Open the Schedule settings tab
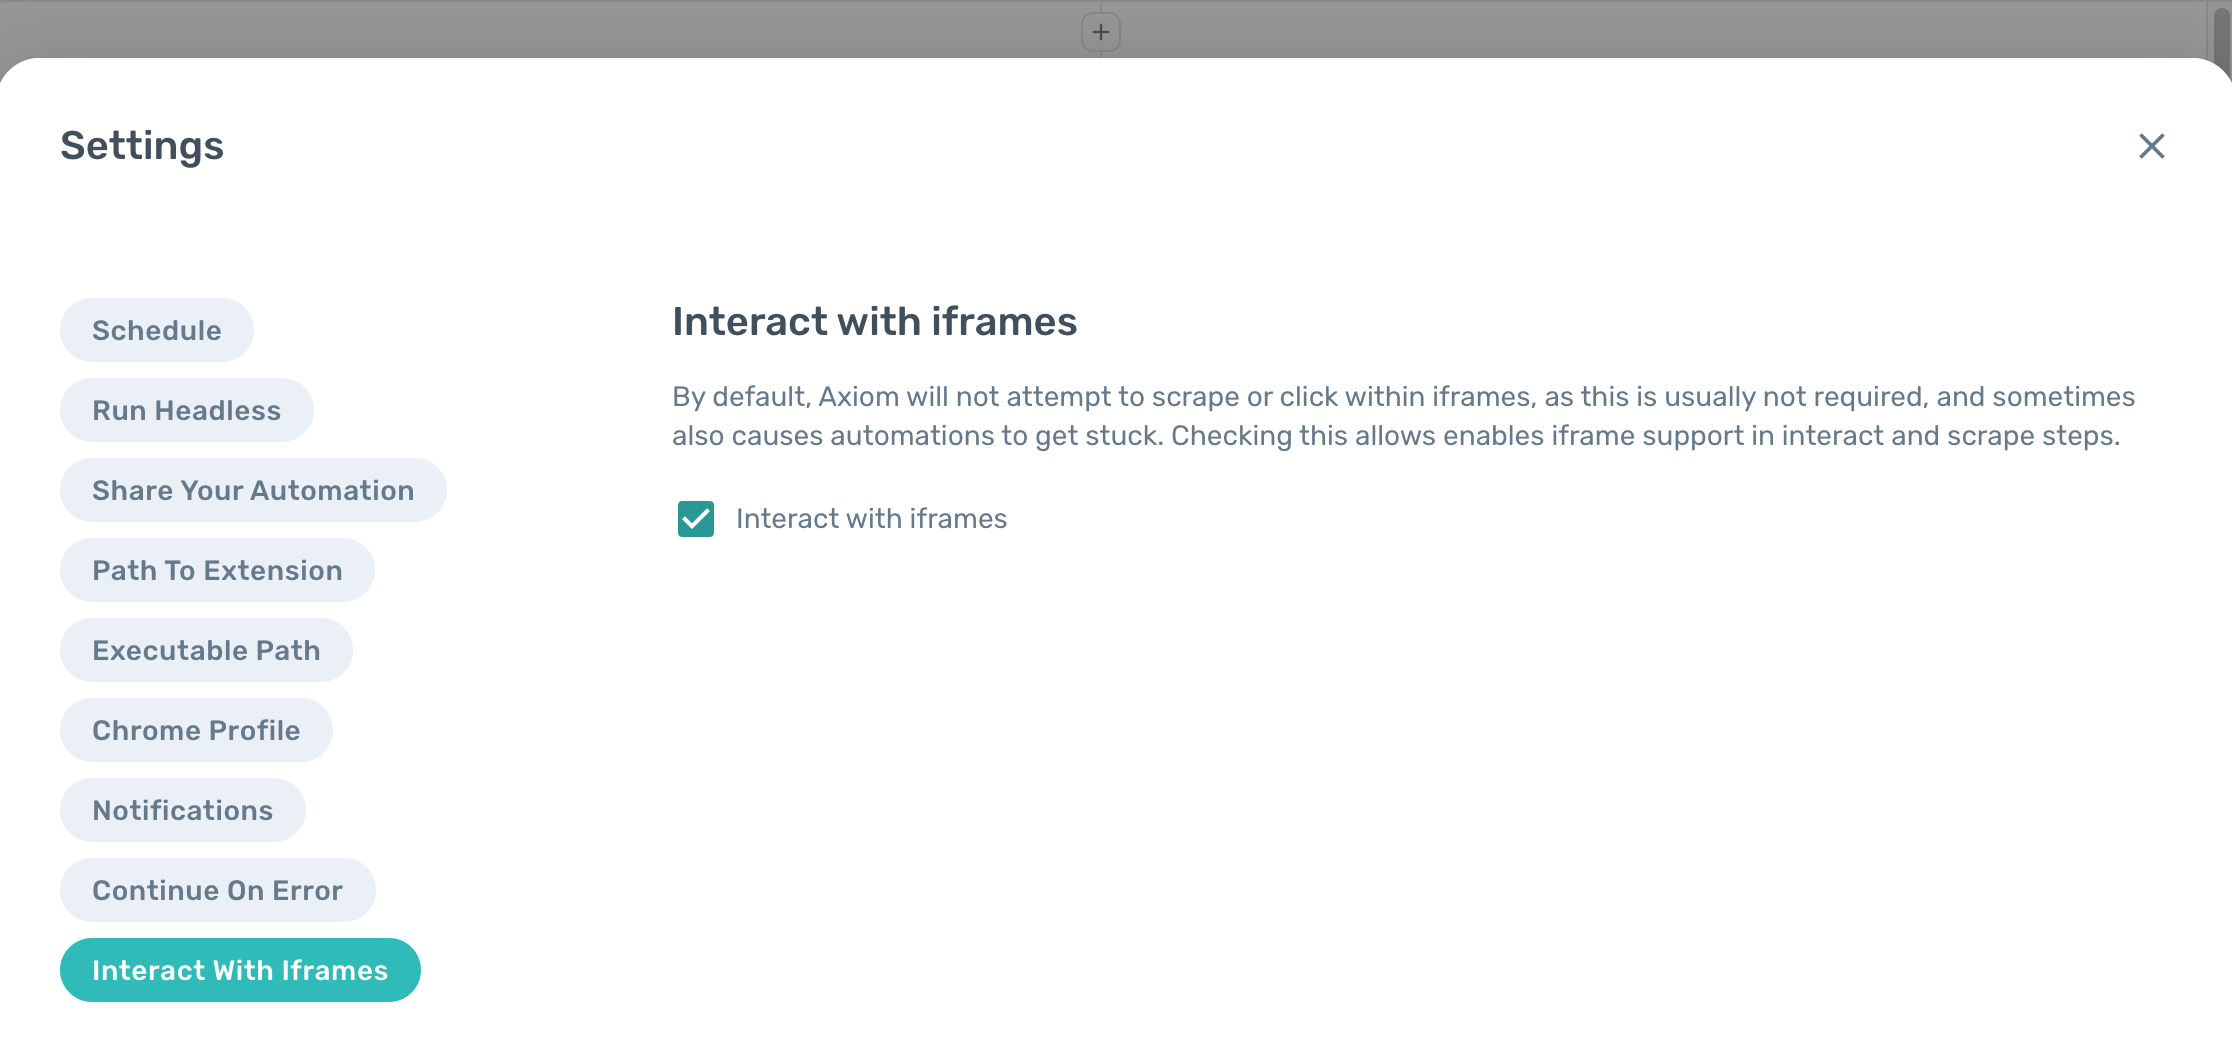 pyautogui.click(x=157, y=330)
